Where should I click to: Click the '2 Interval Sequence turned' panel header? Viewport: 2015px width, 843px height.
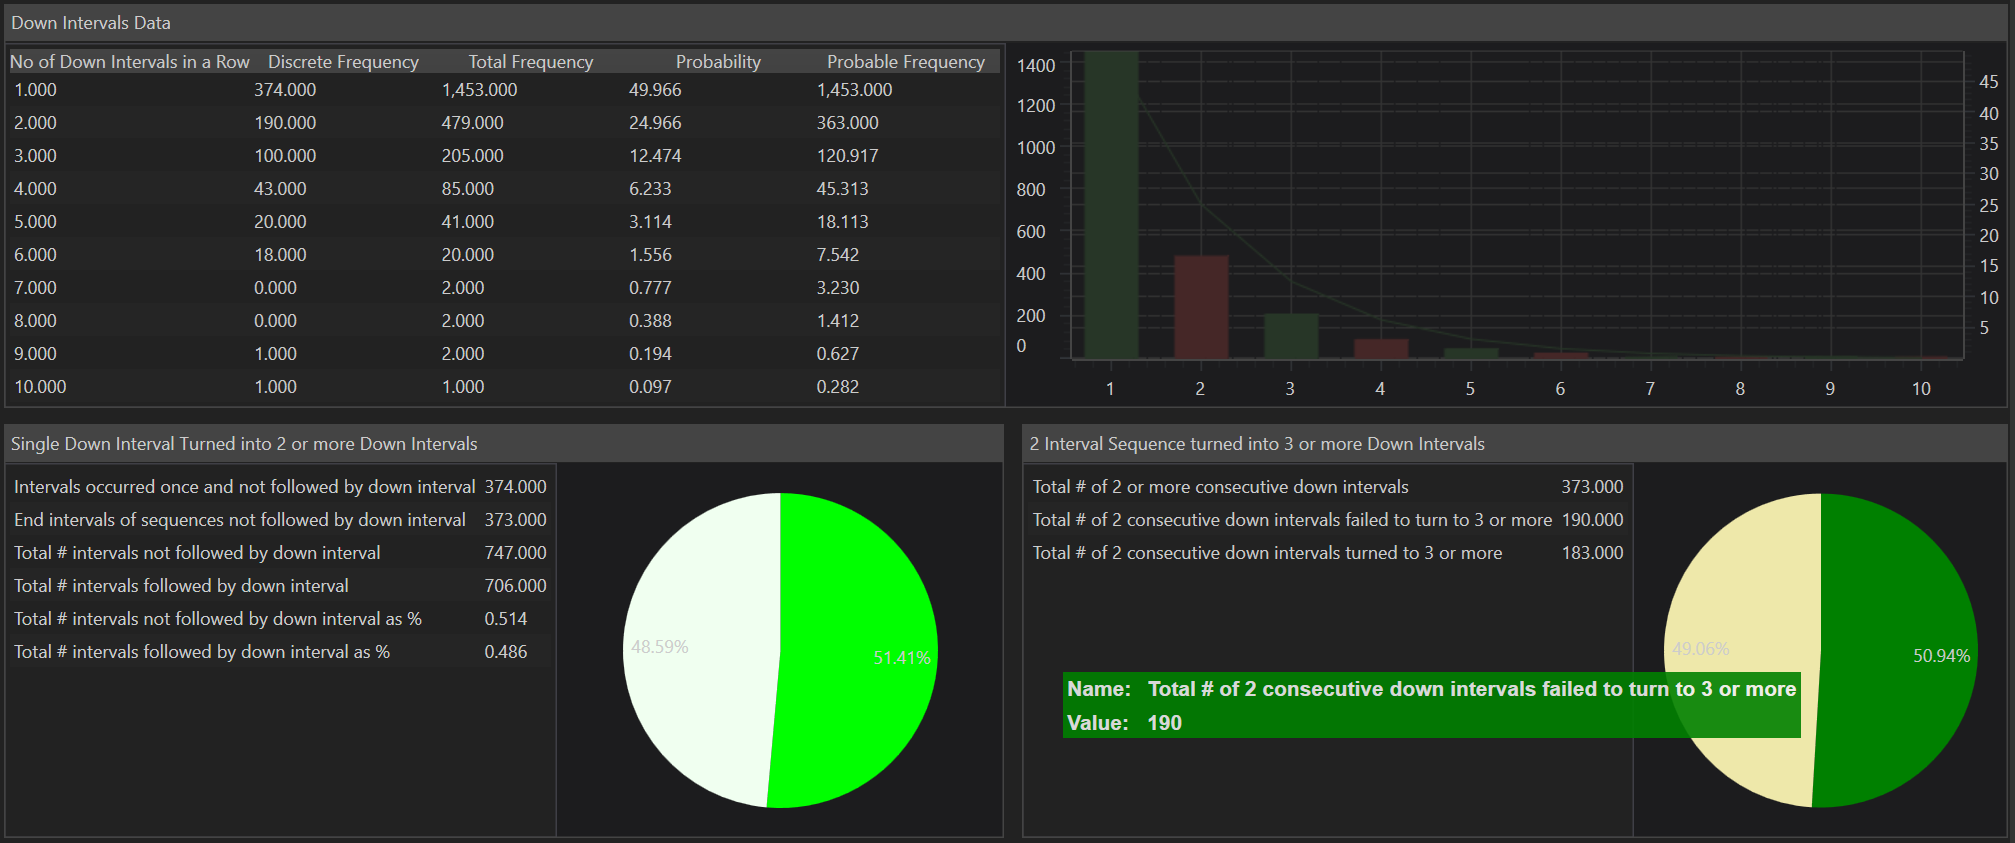point(1256,444)
